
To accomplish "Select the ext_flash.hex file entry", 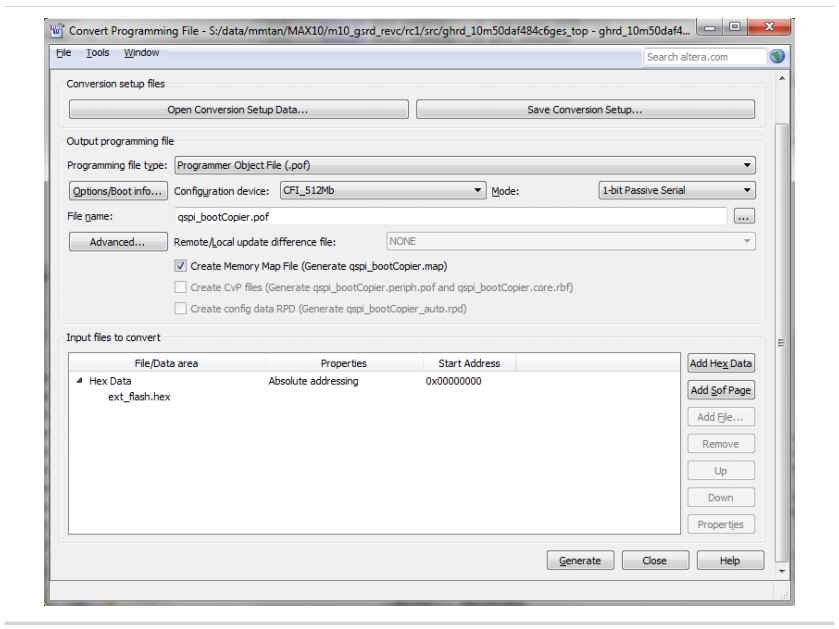I will coord(139,397).
